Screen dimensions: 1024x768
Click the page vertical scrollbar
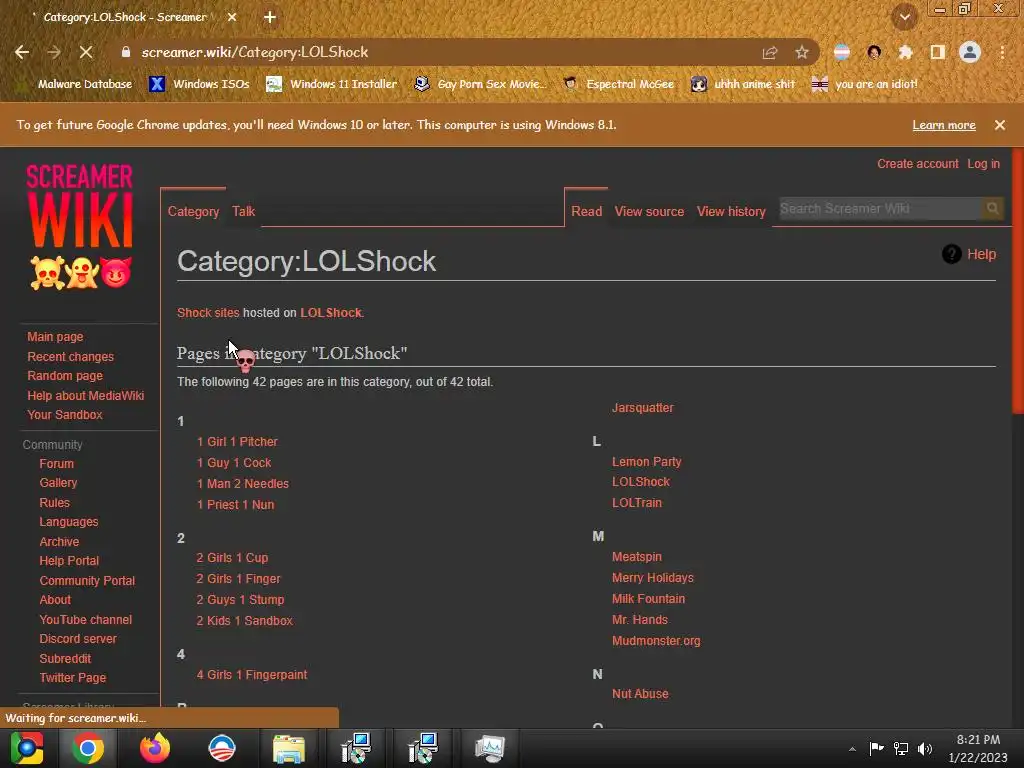[x=1017, y=281]
